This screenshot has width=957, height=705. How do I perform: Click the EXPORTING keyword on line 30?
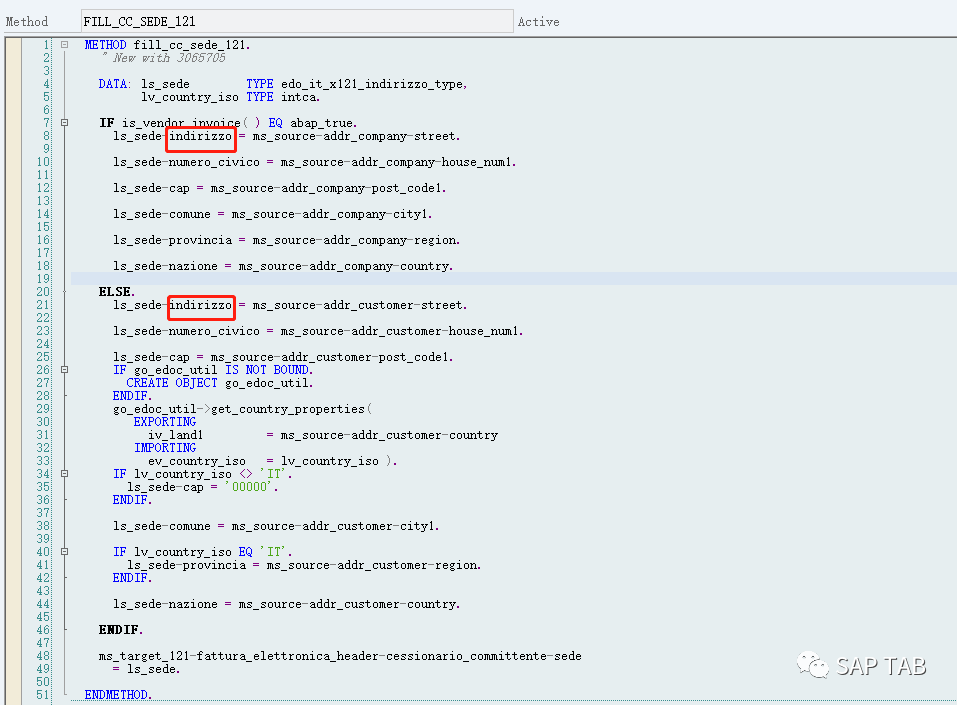pos(165,422)
